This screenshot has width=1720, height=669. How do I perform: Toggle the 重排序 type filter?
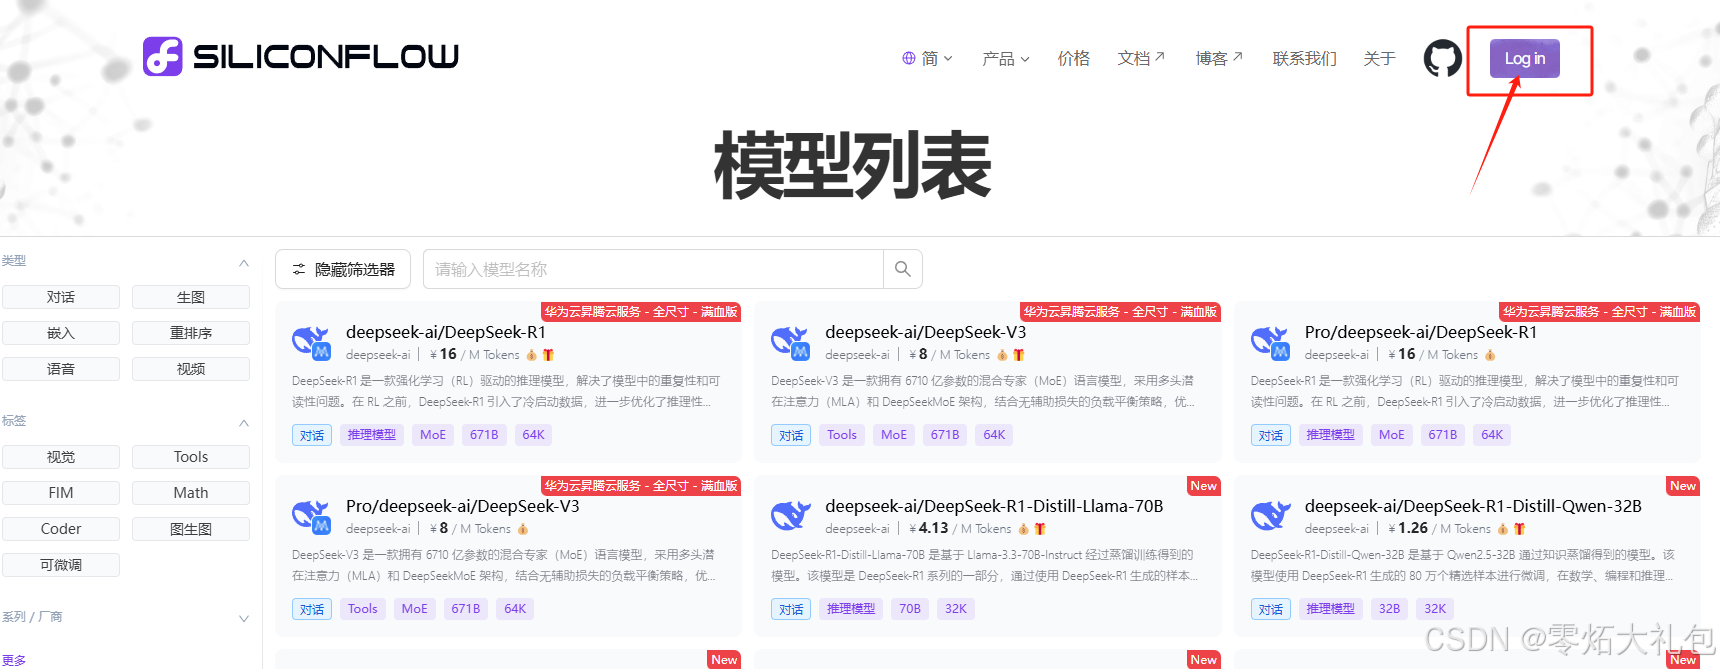click(x=191, y=333)
